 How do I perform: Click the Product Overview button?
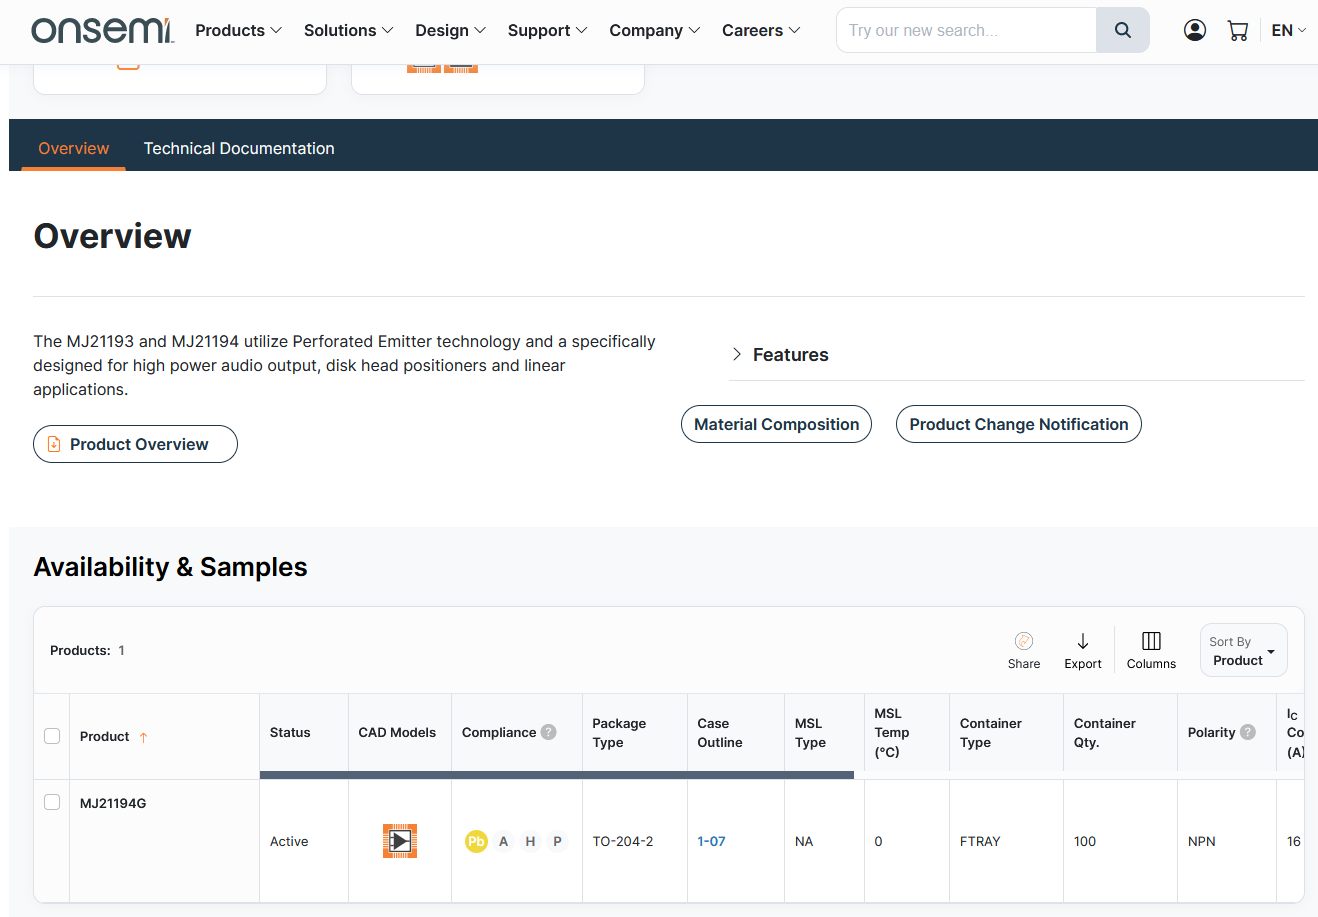click(135, 444)
